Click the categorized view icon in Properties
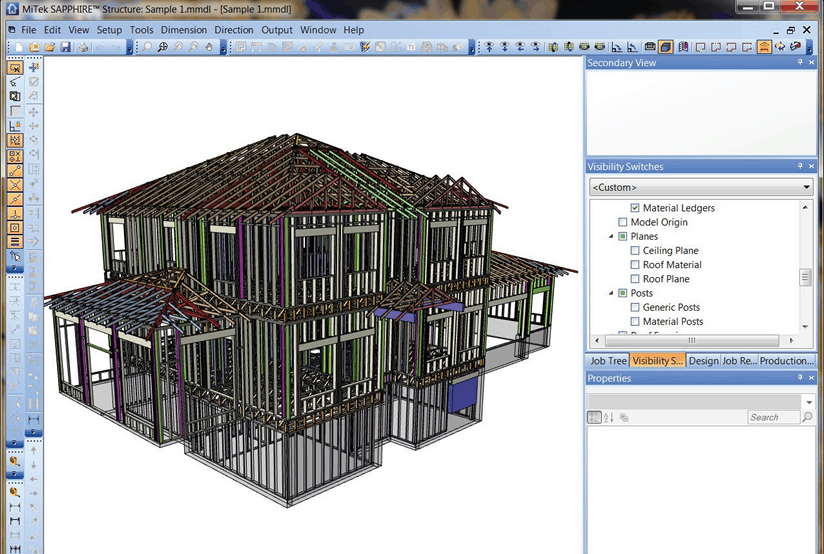The image size is (824, 554). tap(594, 417)
